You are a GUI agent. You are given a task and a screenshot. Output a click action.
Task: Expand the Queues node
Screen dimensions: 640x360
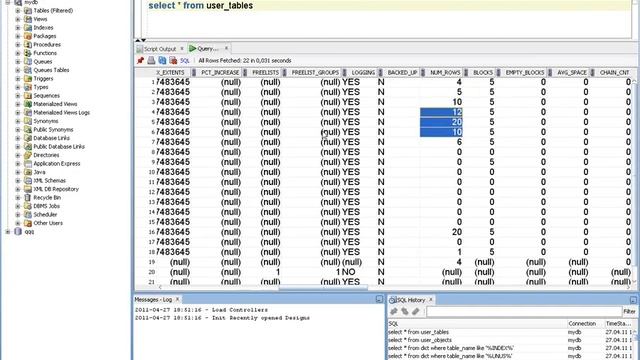[x=18, y=62]
